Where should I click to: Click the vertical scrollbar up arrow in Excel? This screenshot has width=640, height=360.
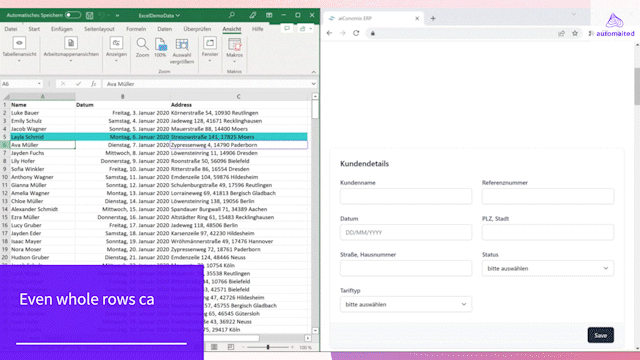[x=315, y=96]
